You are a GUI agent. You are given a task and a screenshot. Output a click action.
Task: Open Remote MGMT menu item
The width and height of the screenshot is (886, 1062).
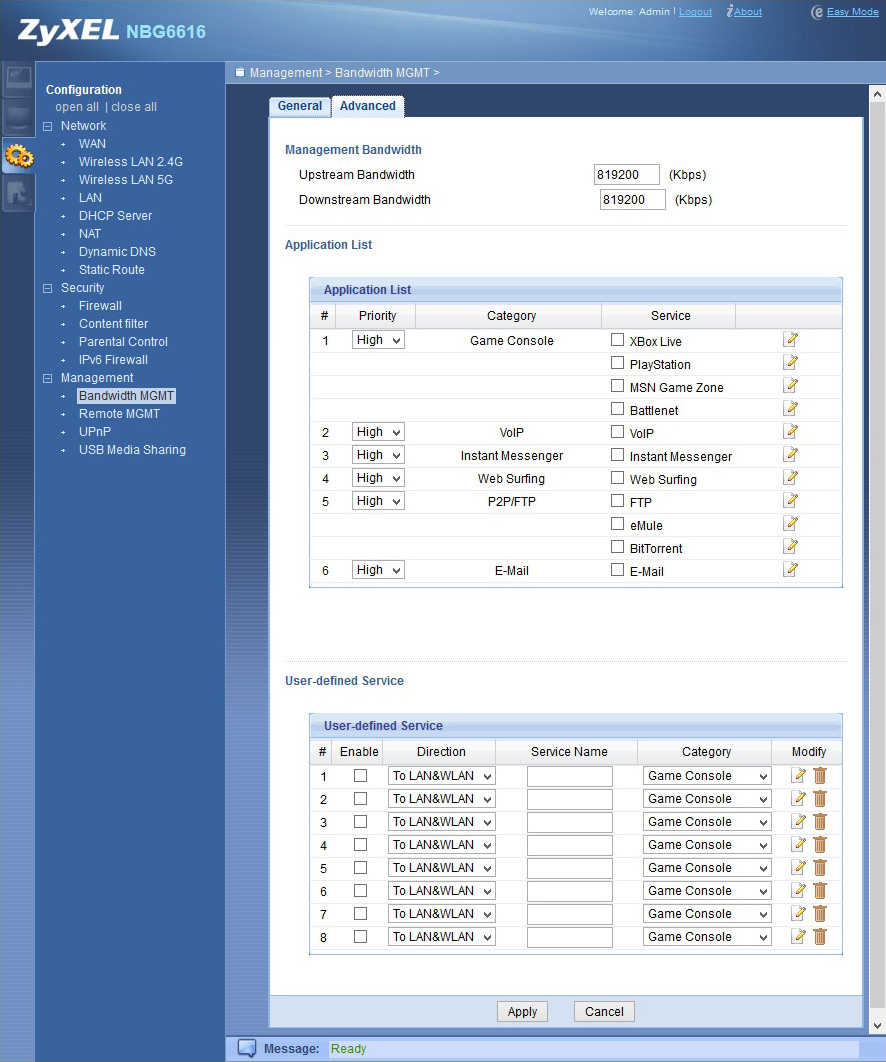pos(119,414)
